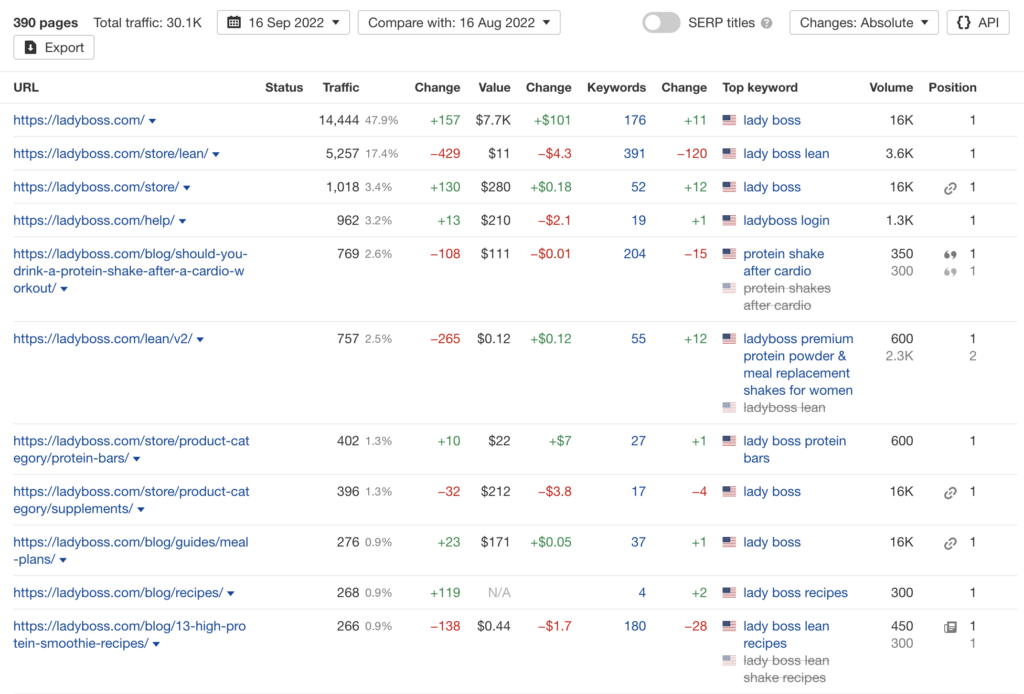Click the 'Total traffic: 30.1K' text
Image resolution: width=1024 pixels, height=694 pixels.
[x=148, y=23]
